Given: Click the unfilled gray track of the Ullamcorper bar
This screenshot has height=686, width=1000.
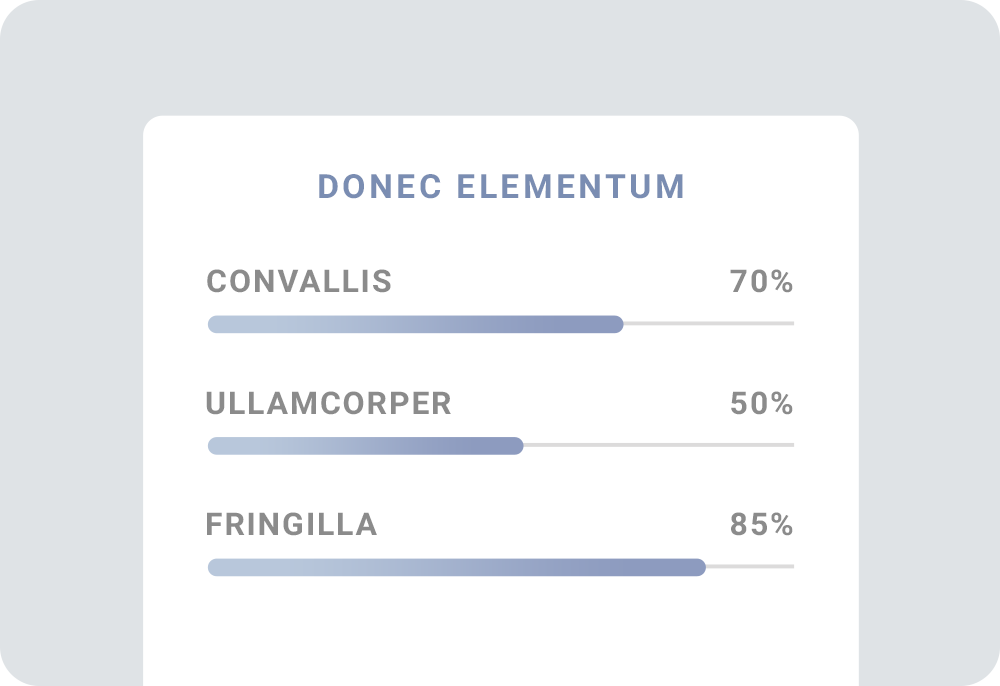Looking at the screenshot, I should [x=658, y=445].
